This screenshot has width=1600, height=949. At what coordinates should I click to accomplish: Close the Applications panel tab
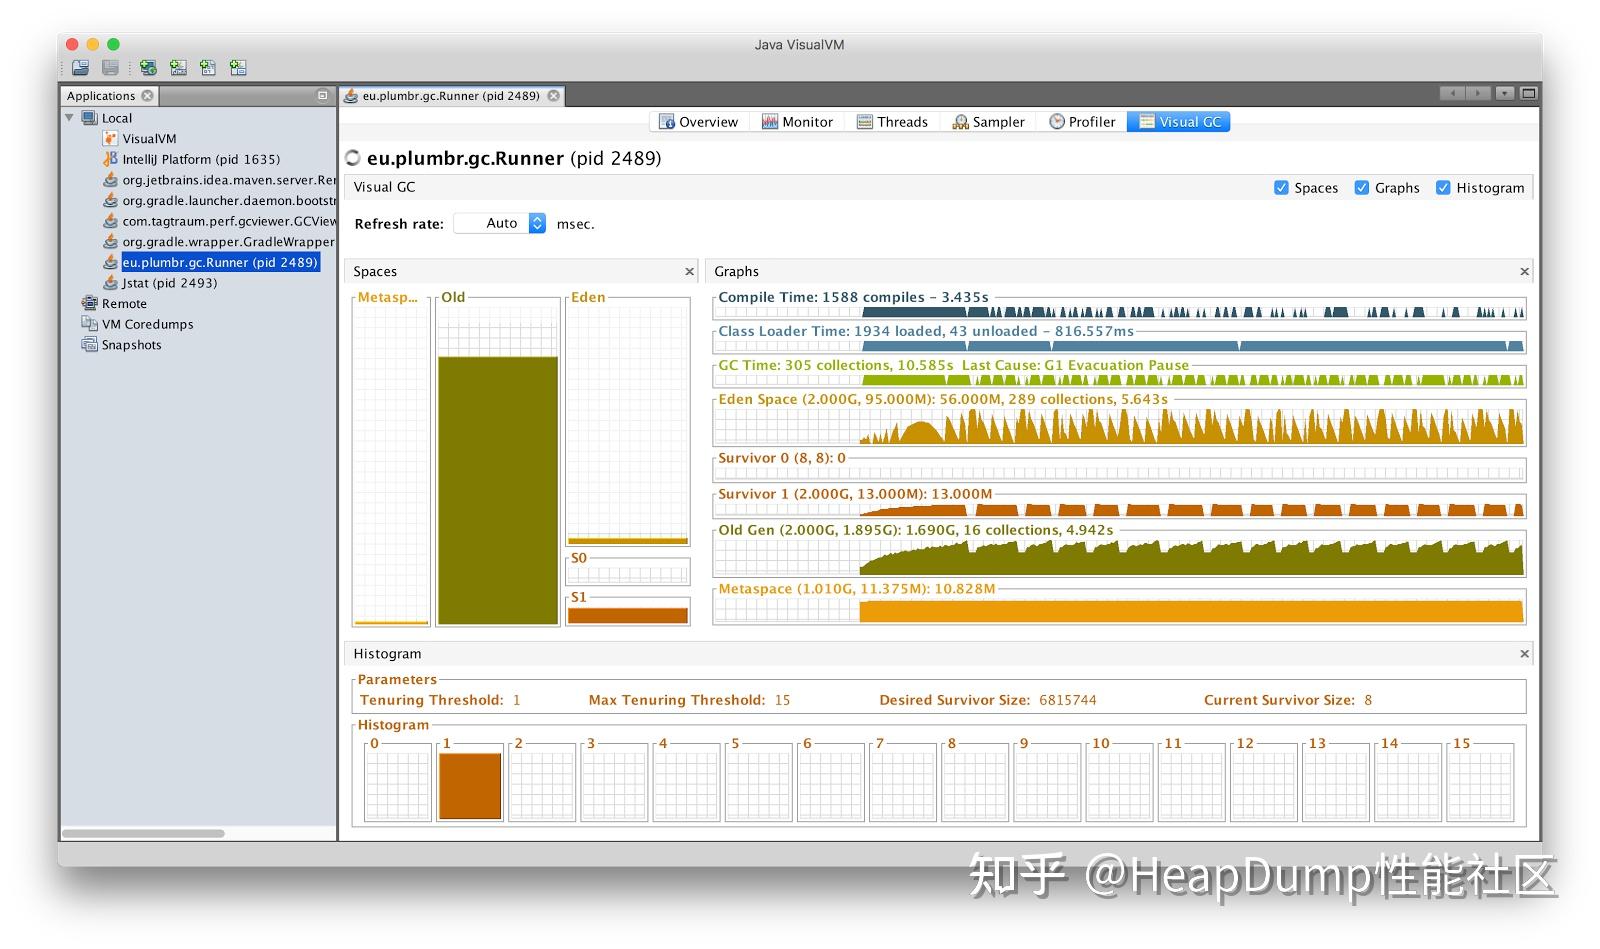pos(148,96)
